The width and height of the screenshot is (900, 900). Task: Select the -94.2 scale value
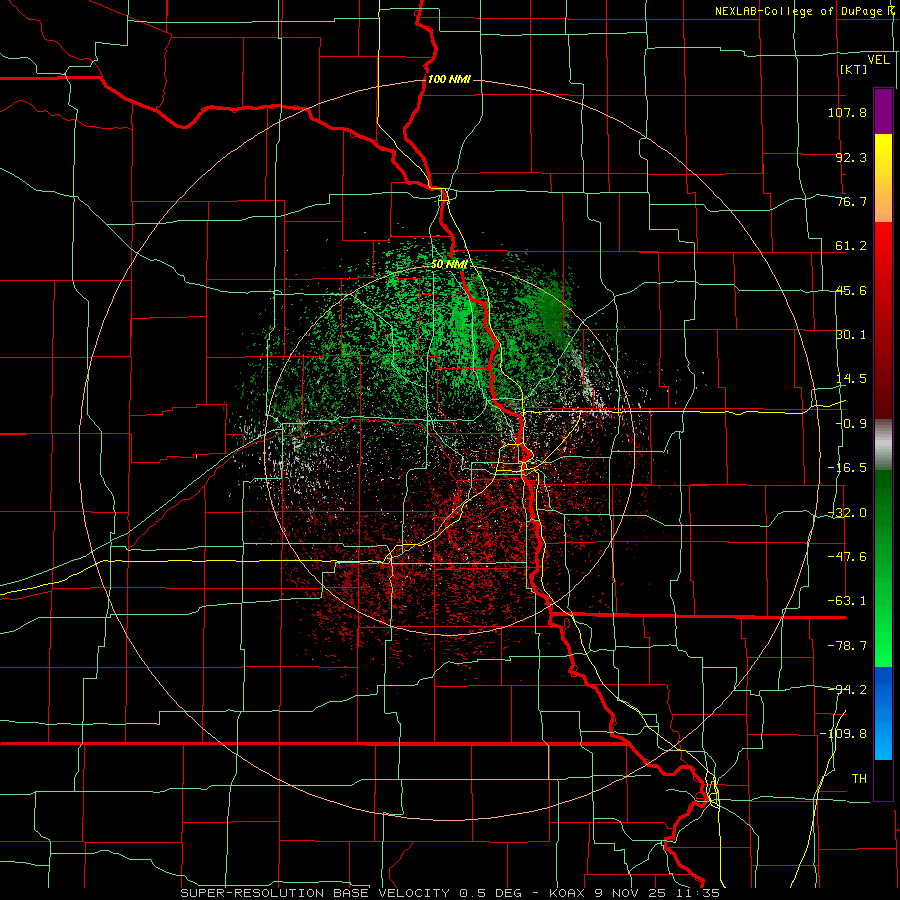[847, 689]
